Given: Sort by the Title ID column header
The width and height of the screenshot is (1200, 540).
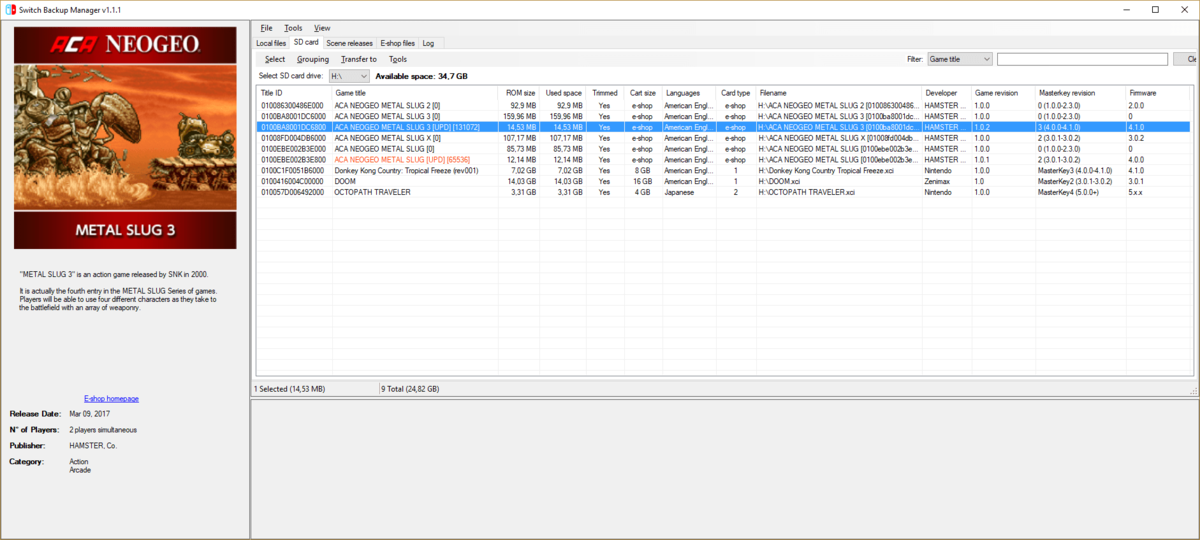Looking at the screenshot, I should tap(294, 92).
